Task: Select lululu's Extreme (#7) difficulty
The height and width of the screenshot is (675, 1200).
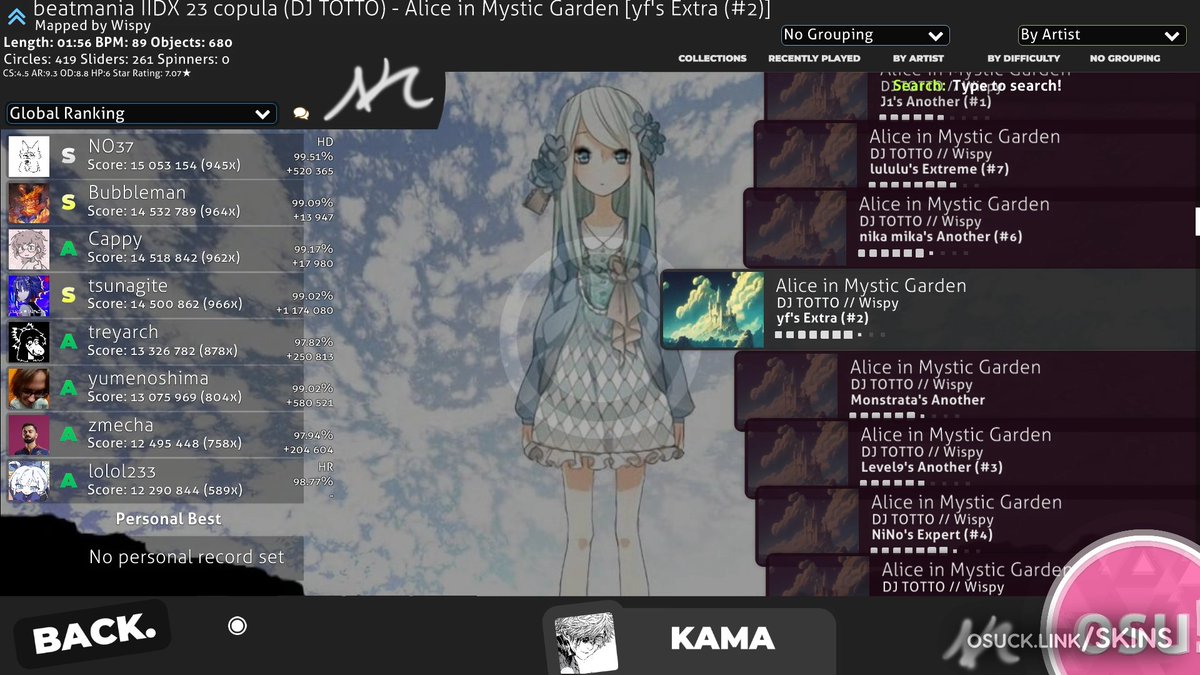Action: pos(976,153)
